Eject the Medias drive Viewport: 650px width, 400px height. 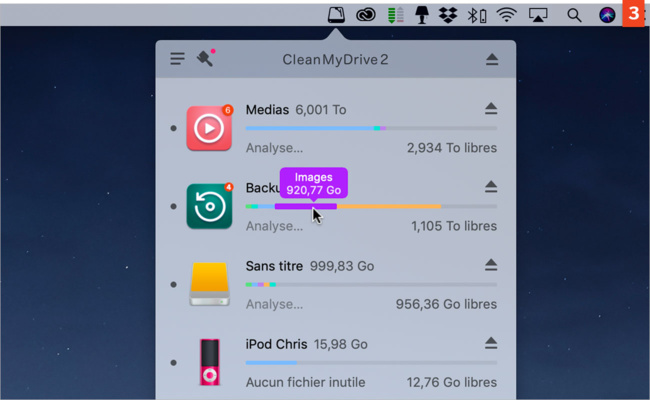[491, 109]
